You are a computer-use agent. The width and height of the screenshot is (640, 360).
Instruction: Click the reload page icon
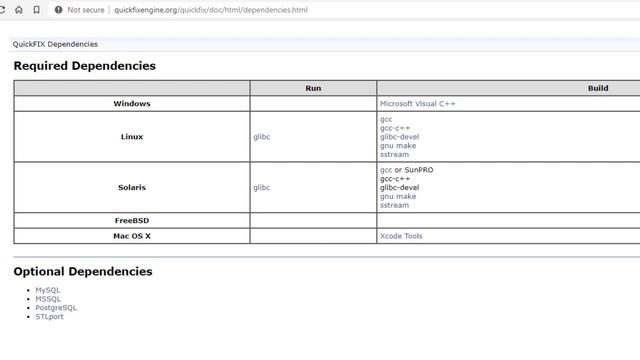pos(2,10)
